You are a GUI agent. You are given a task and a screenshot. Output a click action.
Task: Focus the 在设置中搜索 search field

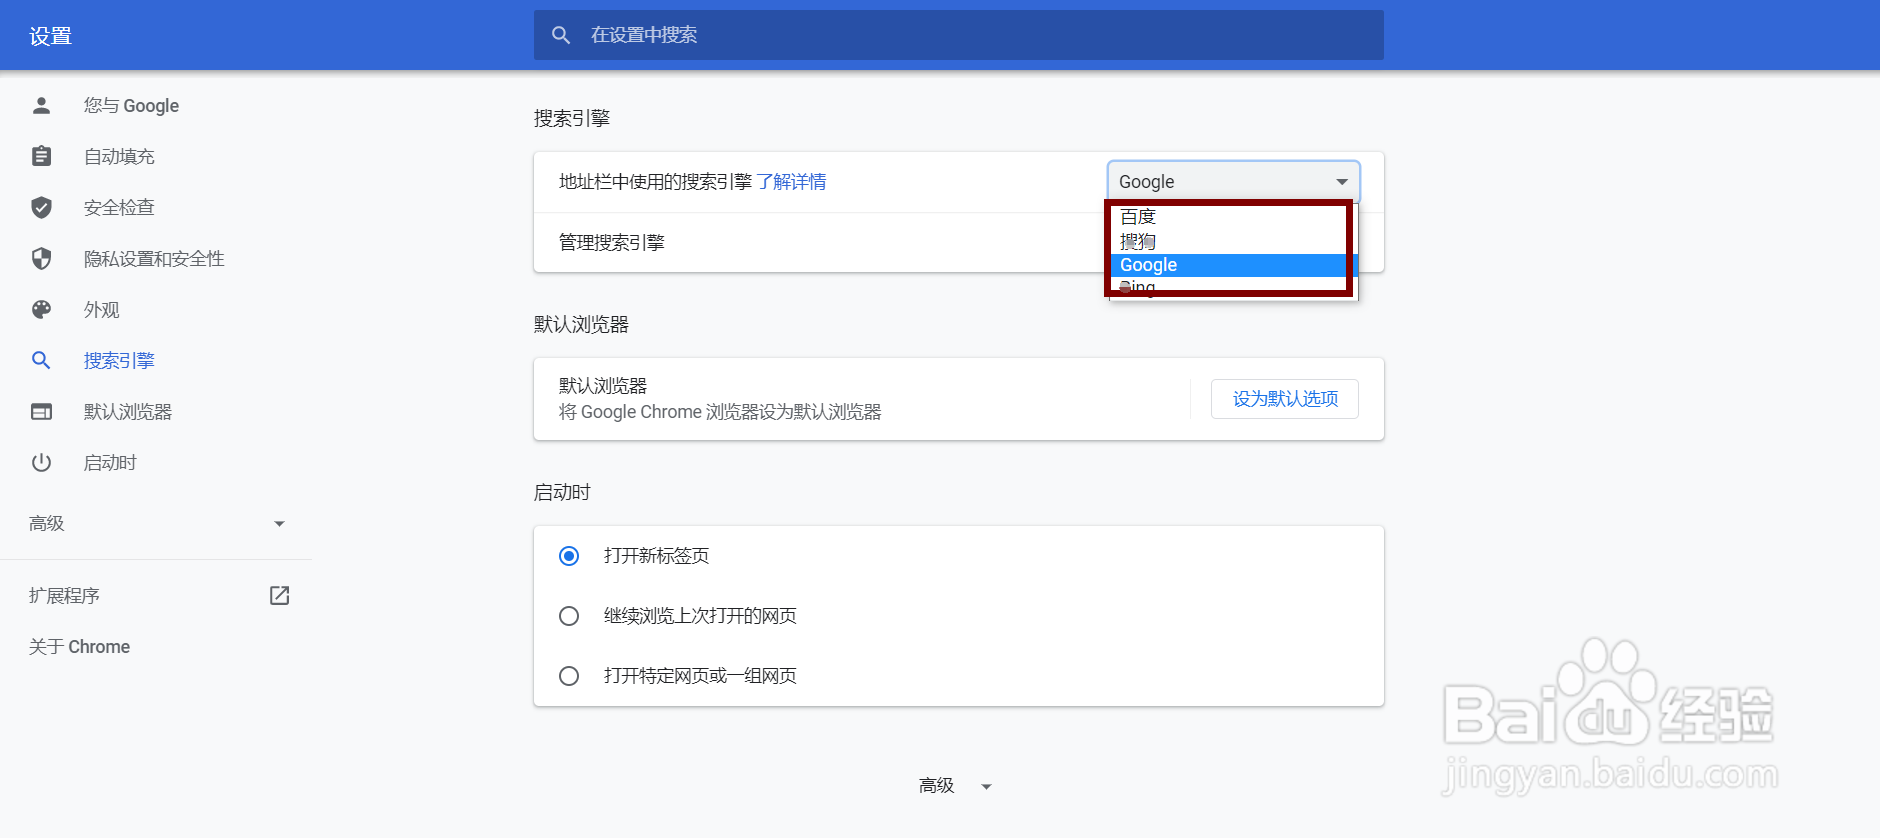coord(959,35)
